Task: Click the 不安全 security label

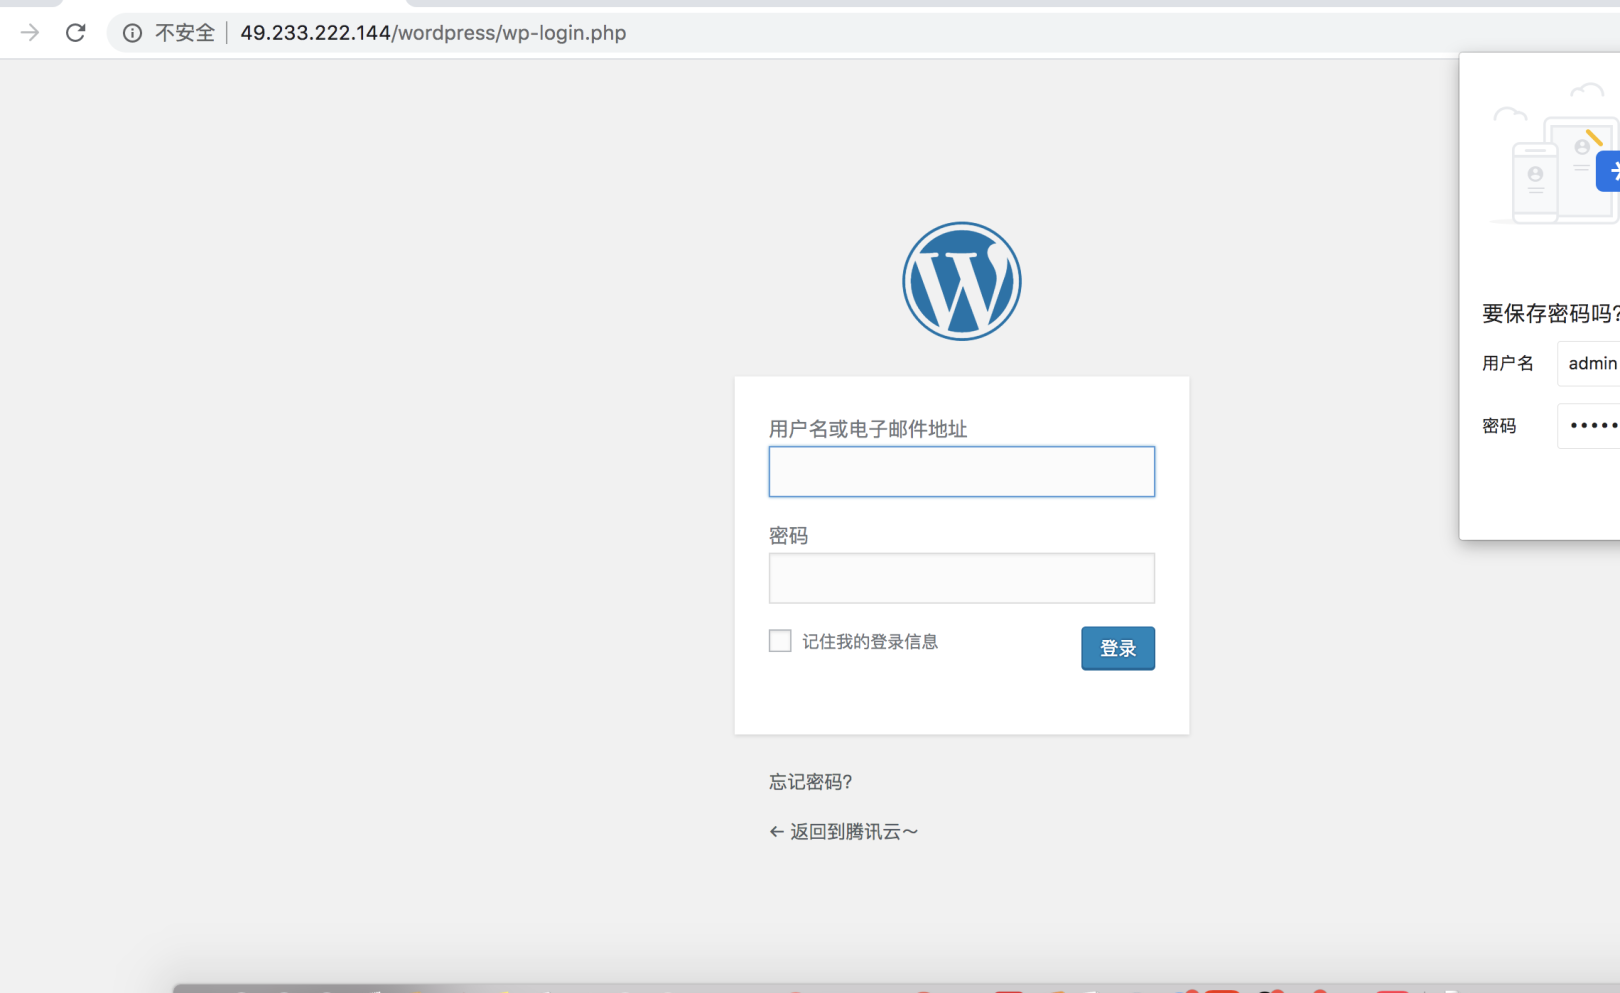Action: point(185,33)
